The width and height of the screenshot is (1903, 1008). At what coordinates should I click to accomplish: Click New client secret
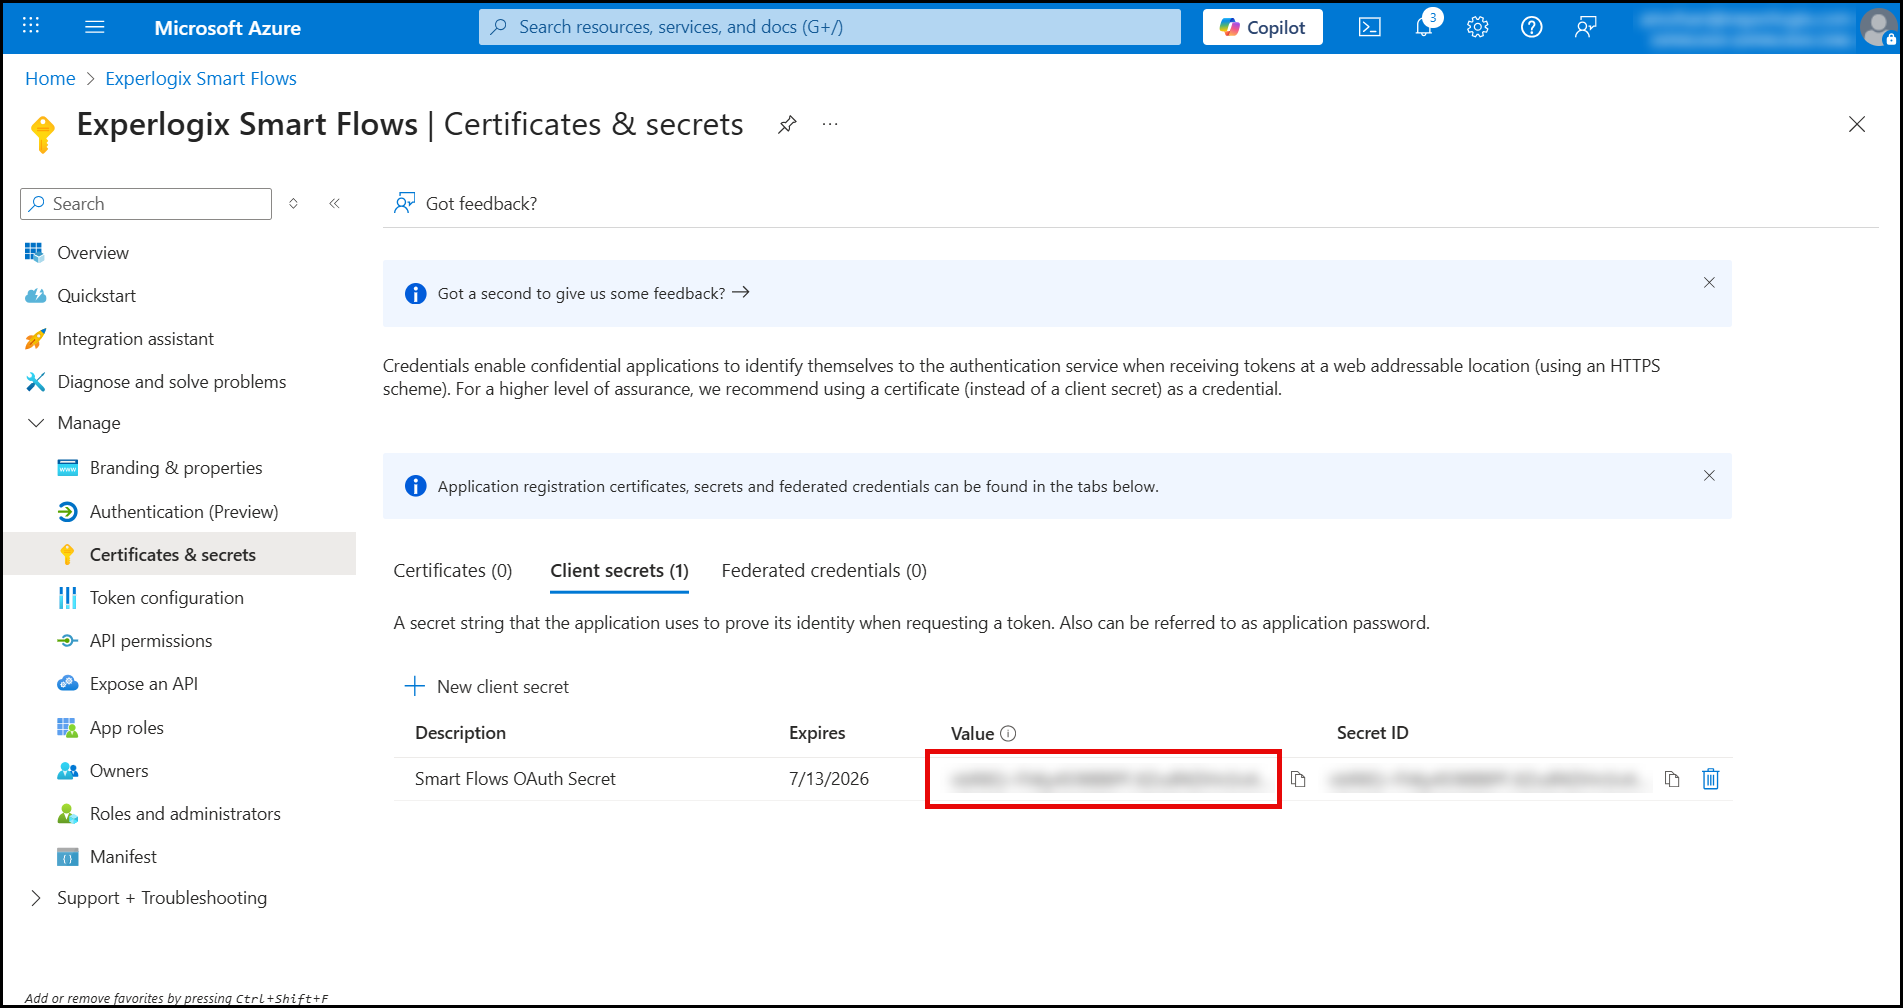coord(487,687)
